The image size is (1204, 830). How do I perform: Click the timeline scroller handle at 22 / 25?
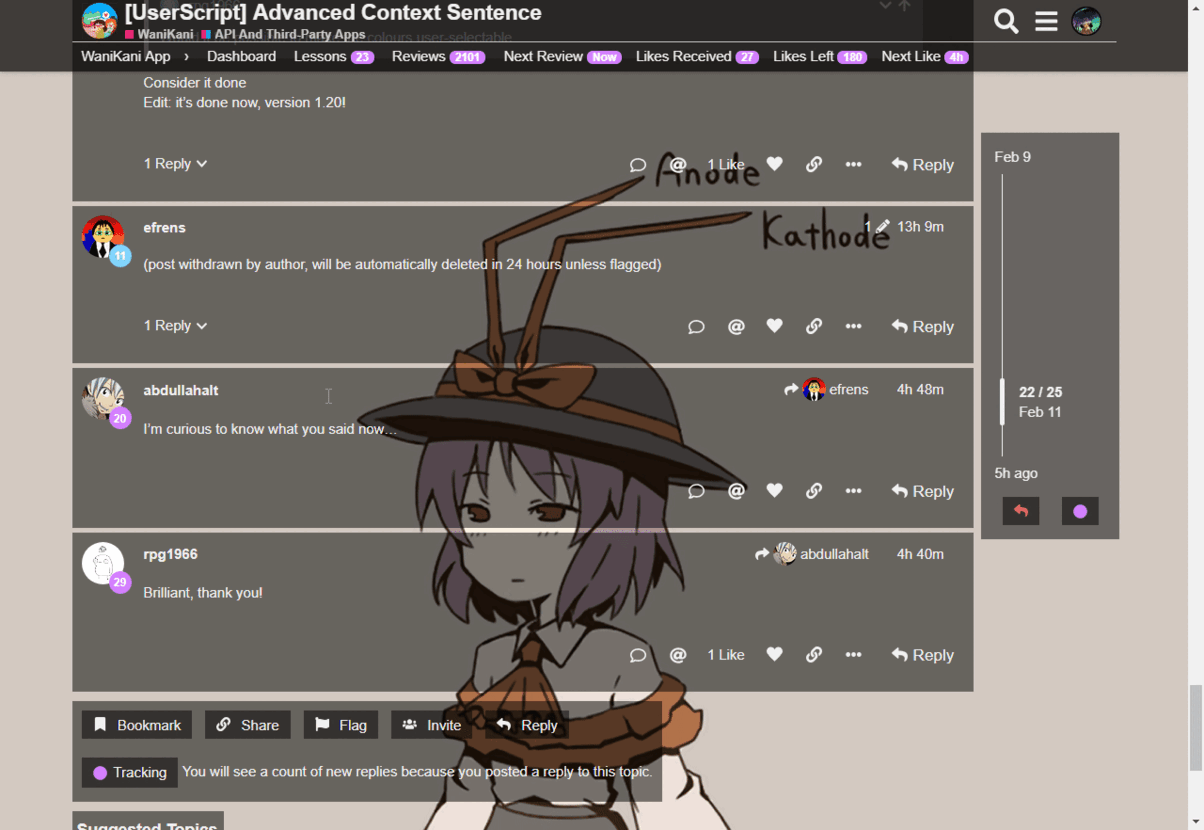tap(1003, 402)
